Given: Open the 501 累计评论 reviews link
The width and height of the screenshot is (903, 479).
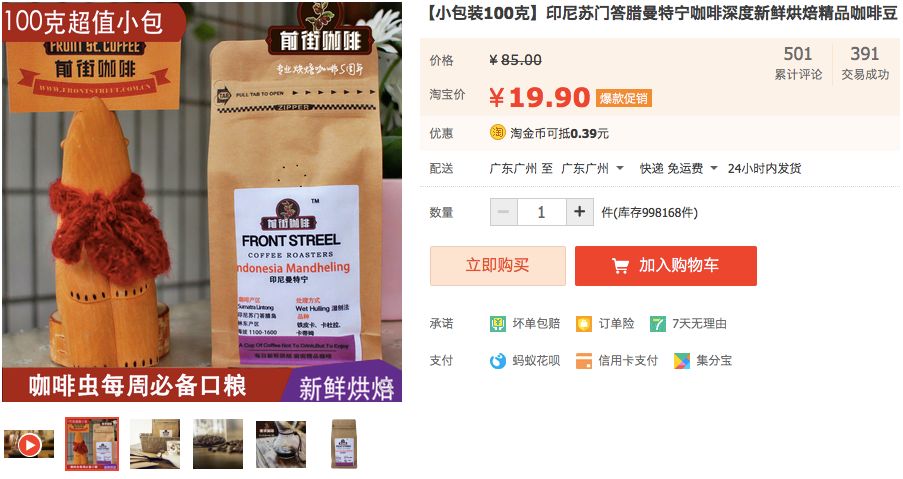Looking at the screenshot, I should pos(798,63).
